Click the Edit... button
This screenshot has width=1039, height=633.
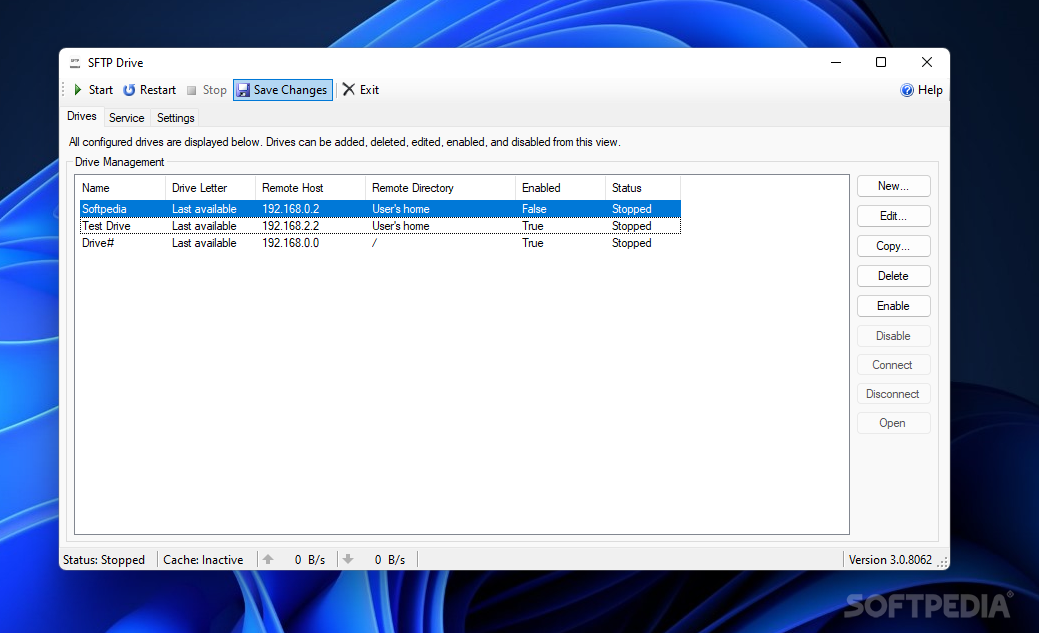(x=893, y=216)
